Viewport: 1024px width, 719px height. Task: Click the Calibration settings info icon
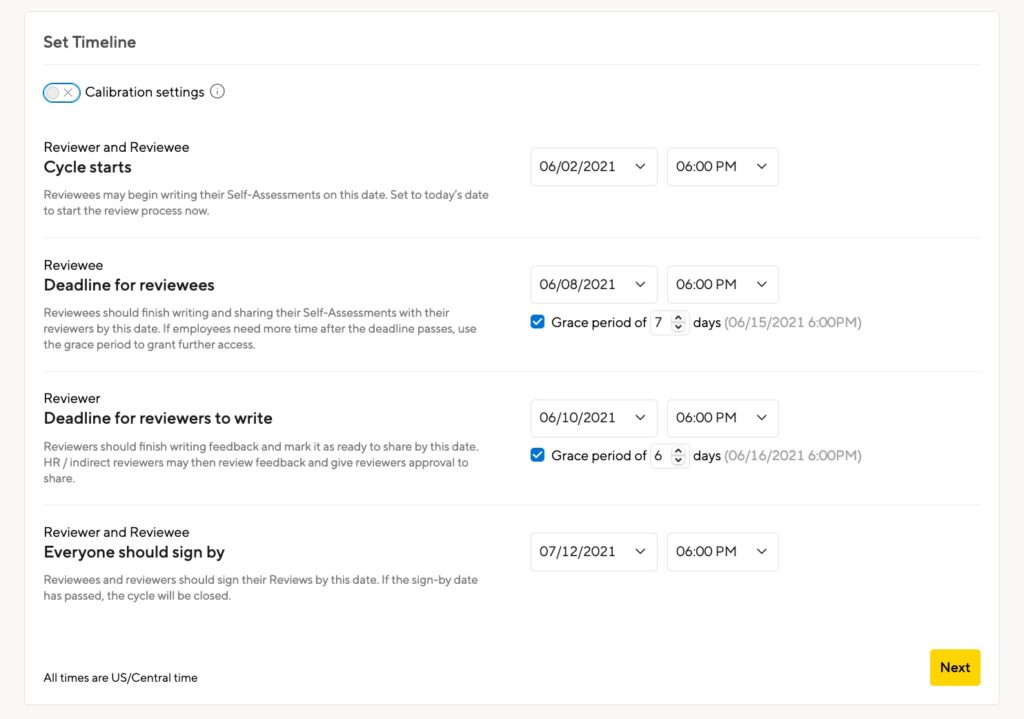[217, 91]
